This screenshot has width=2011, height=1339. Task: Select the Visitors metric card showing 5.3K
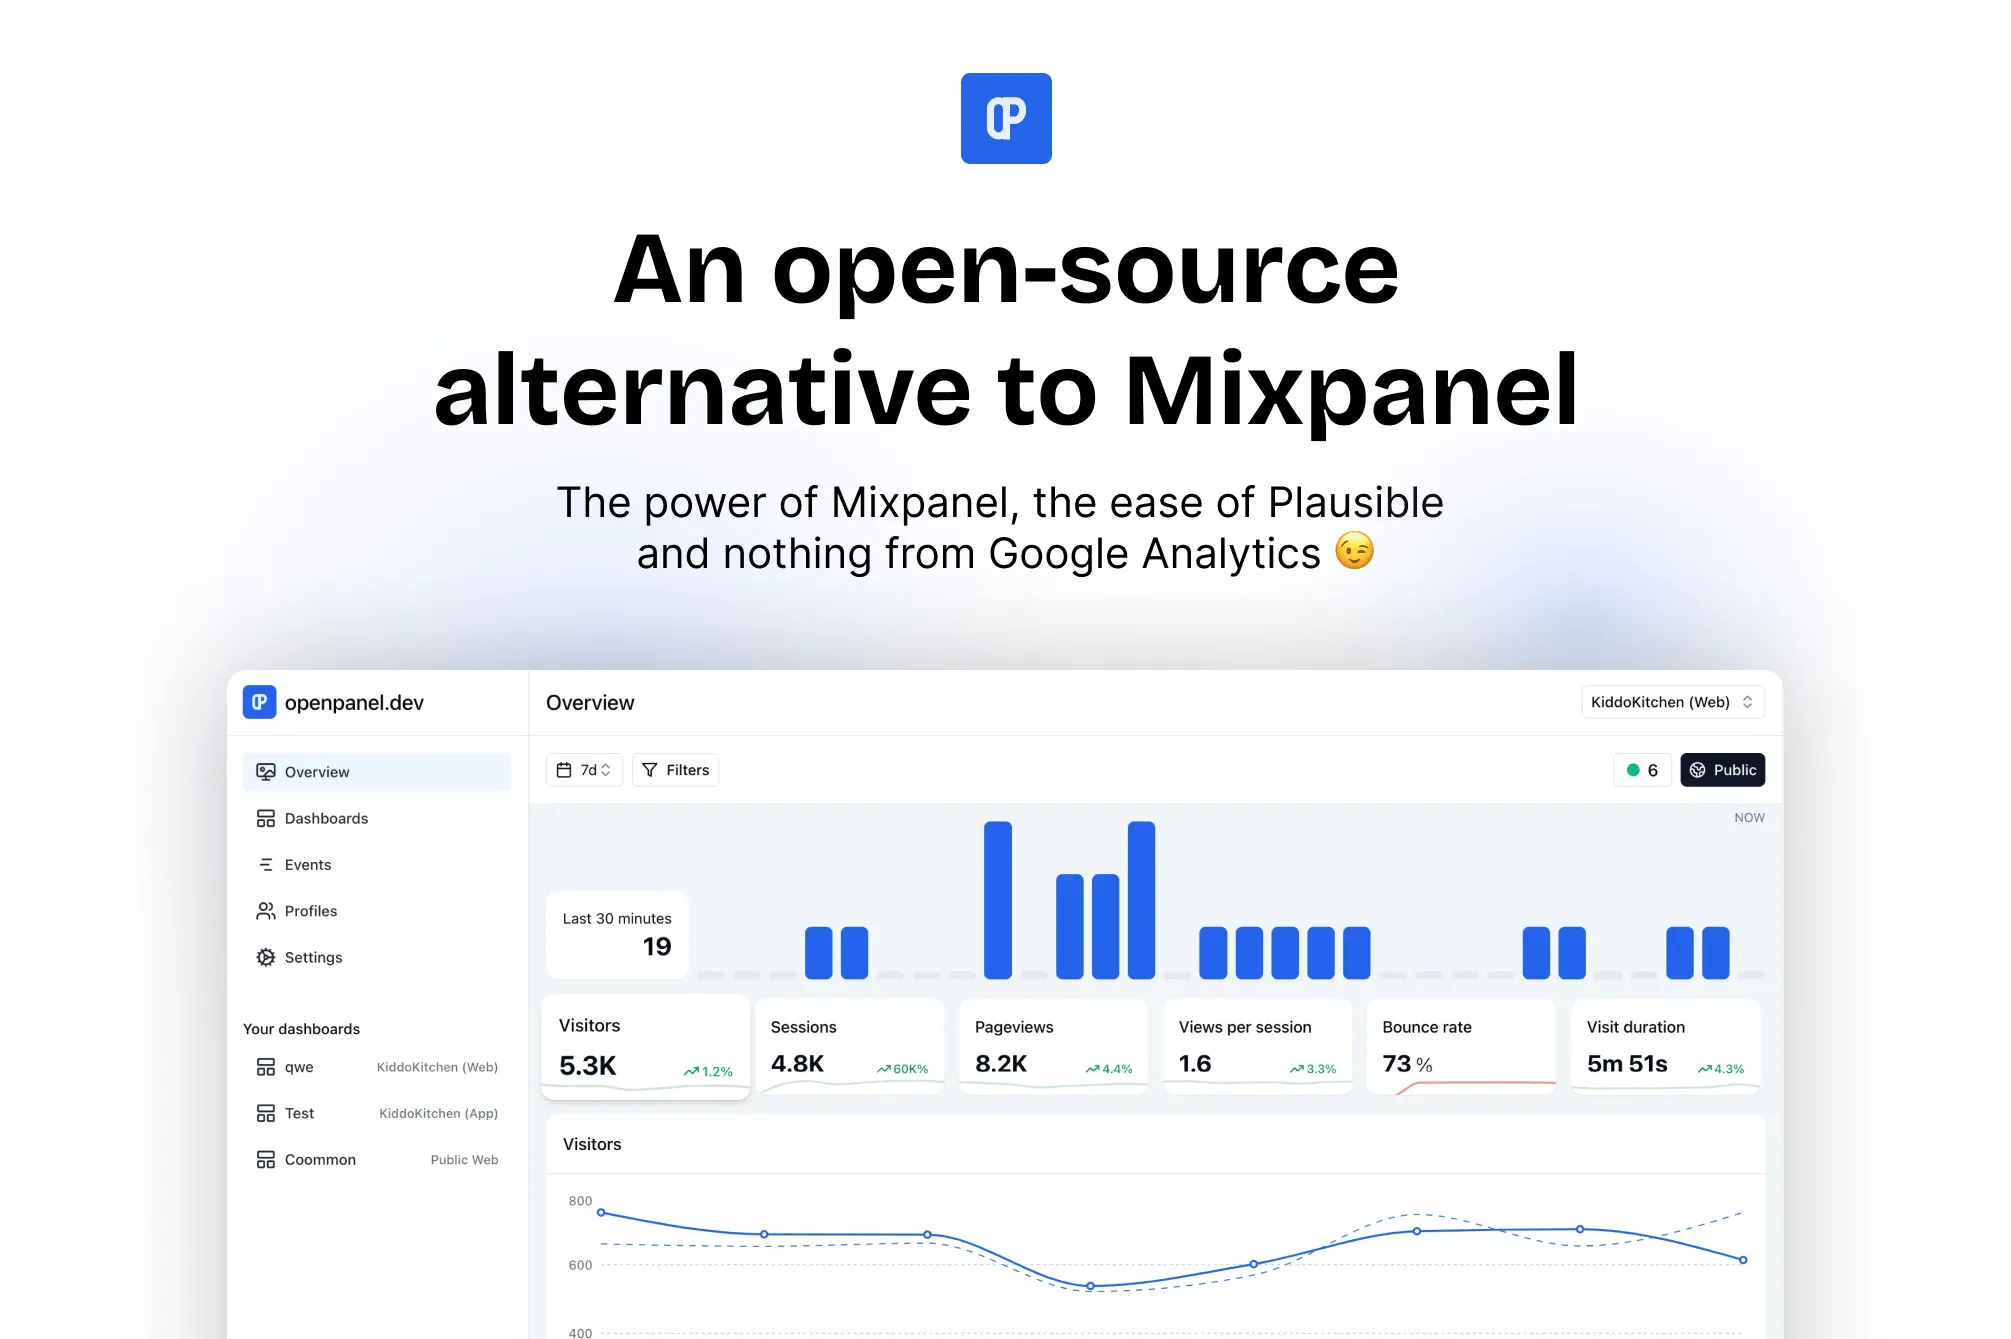pos(645,1045)
